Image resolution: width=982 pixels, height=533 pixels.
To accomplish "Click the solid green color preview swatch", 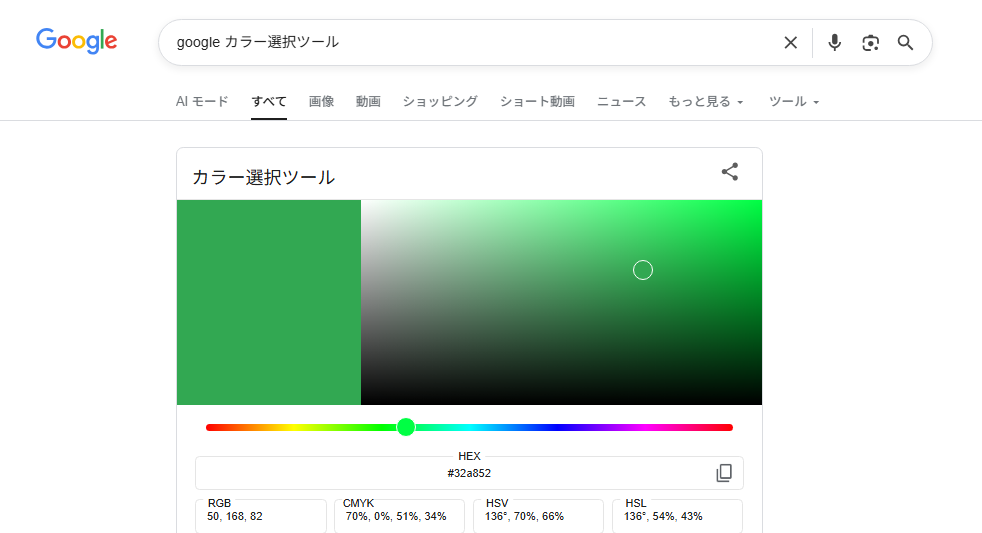I will click(268, 302).
